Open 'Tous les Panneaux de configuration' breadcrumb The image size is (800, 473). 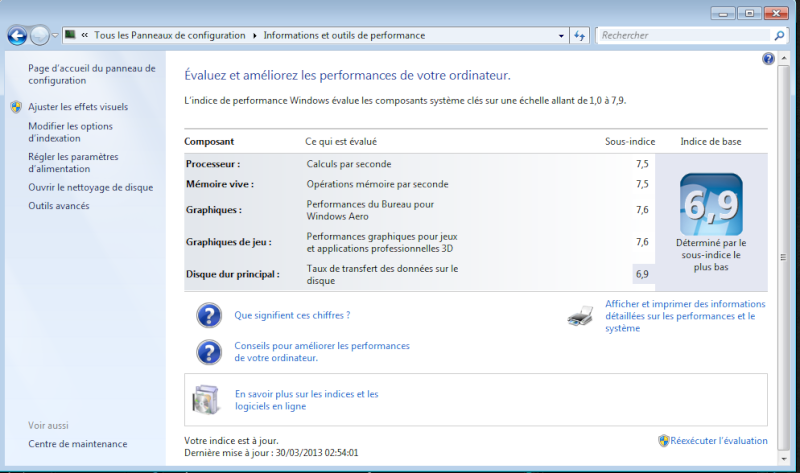tap(169, 35)
